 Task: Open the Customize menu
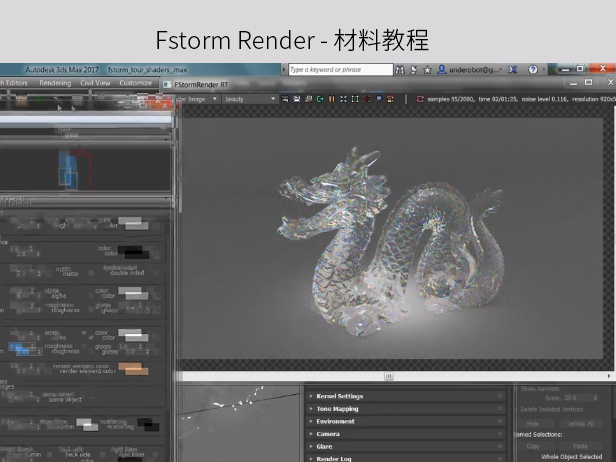(x=136, y=83)
